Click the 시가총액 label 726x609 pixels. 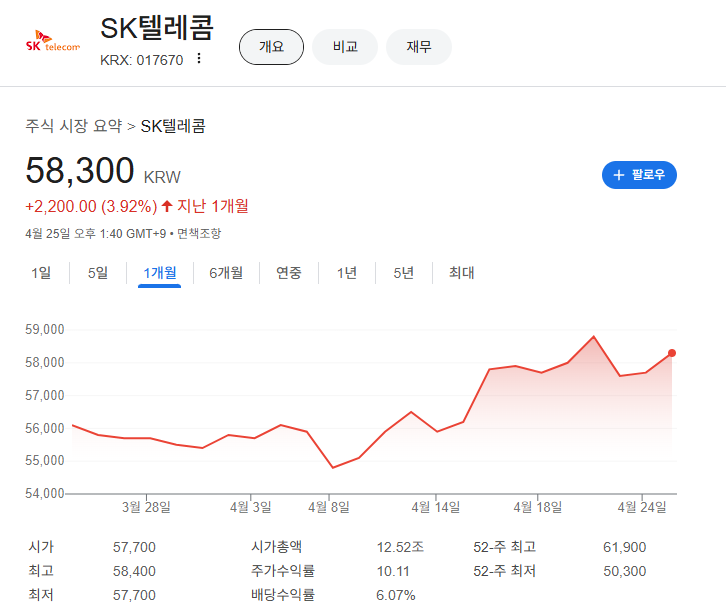(276, 547)
